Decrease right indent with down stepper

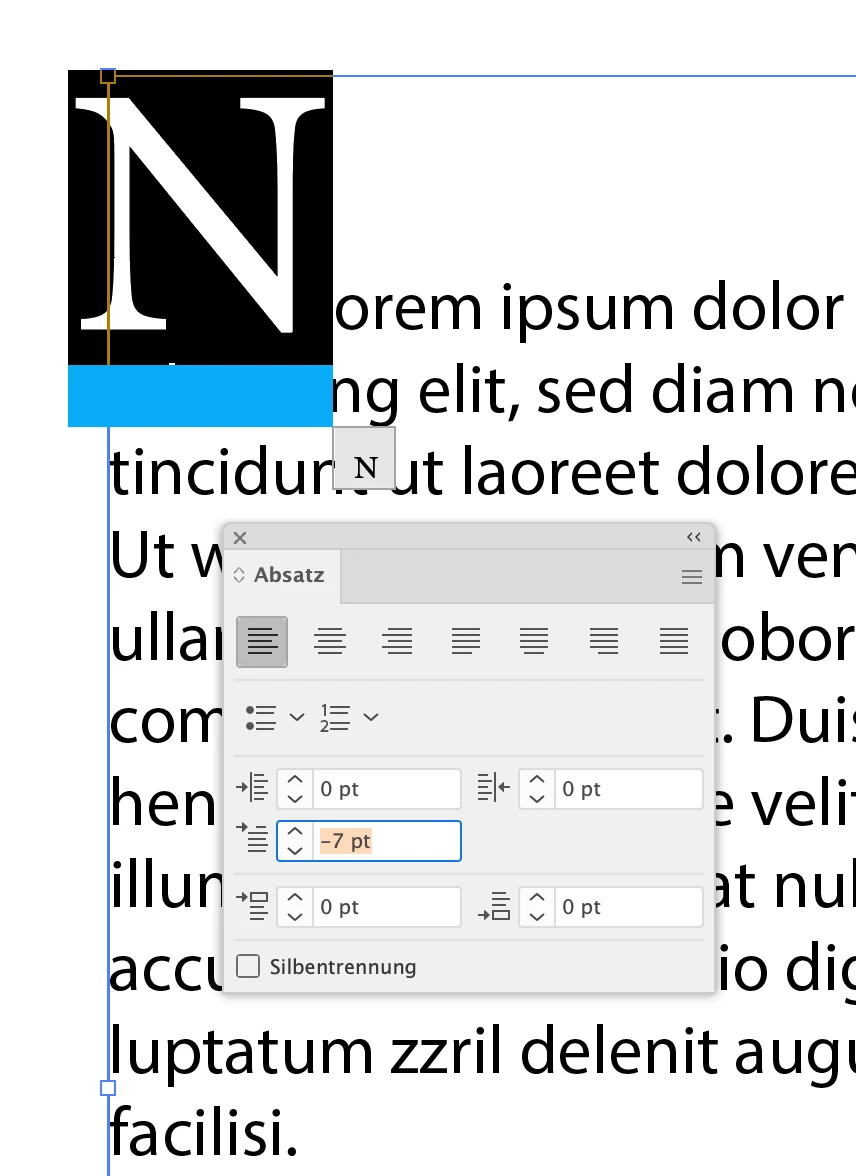click(x=537, y=799)
